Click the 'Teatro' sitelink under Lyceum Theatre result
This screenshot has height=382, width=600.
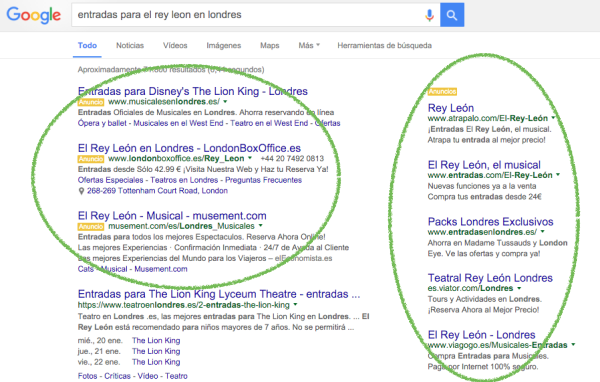176,376
